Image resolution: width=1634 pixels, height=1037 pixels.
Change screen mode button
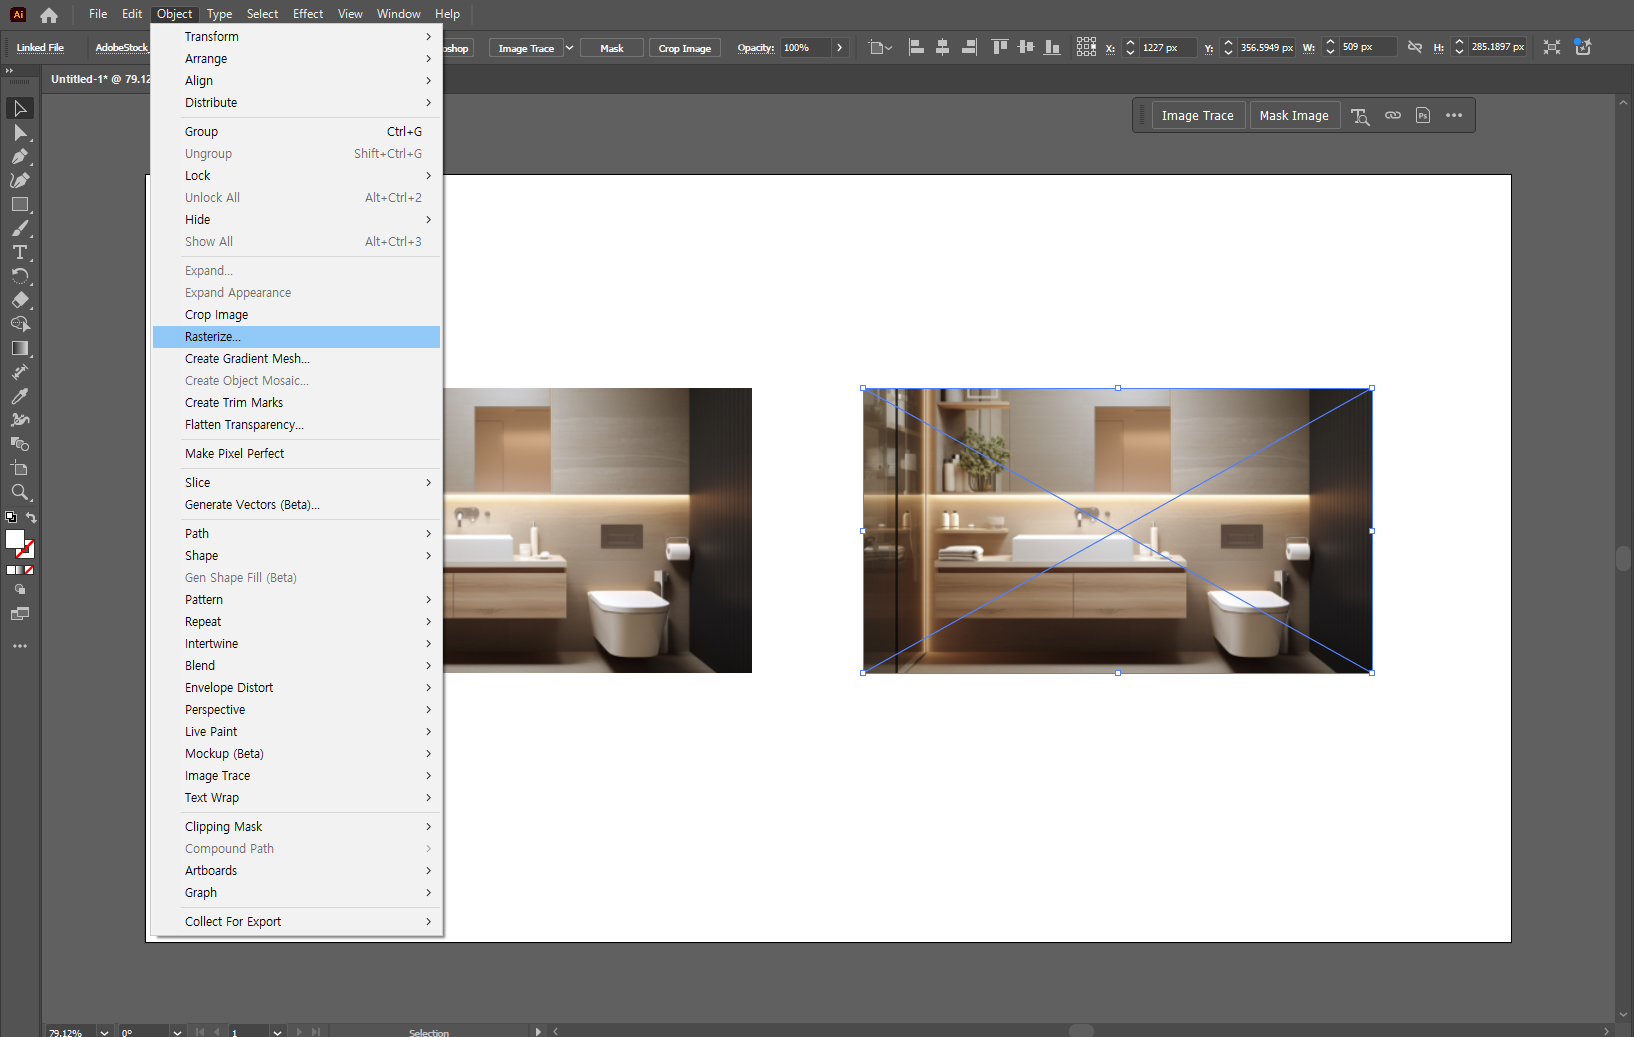(20, 614)
